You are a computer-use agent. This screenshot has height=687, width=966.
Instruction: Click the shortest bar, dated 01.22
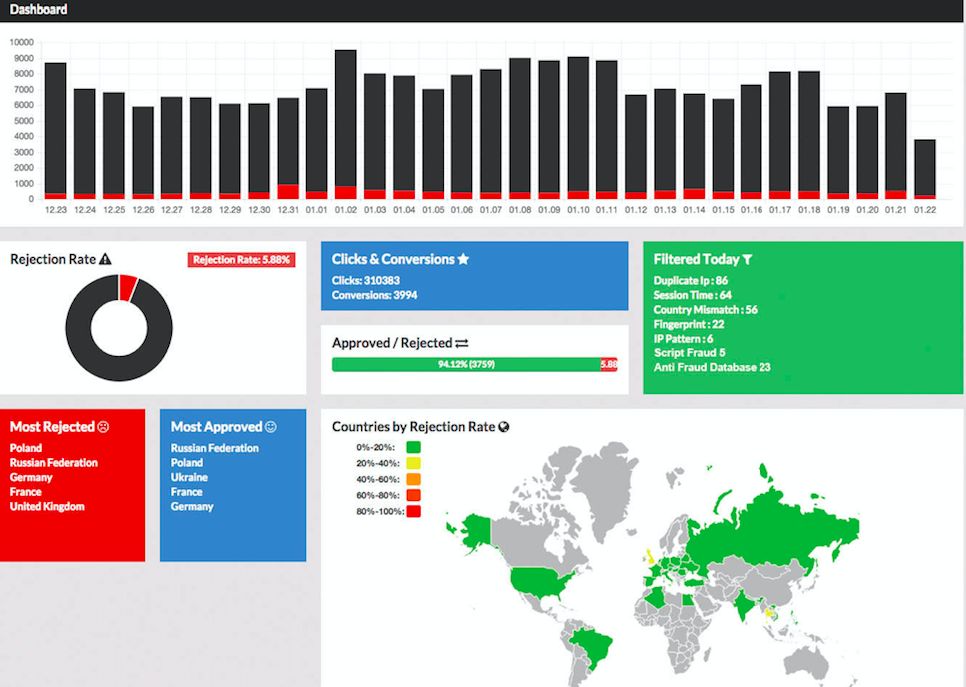click(x=925, y=168)
